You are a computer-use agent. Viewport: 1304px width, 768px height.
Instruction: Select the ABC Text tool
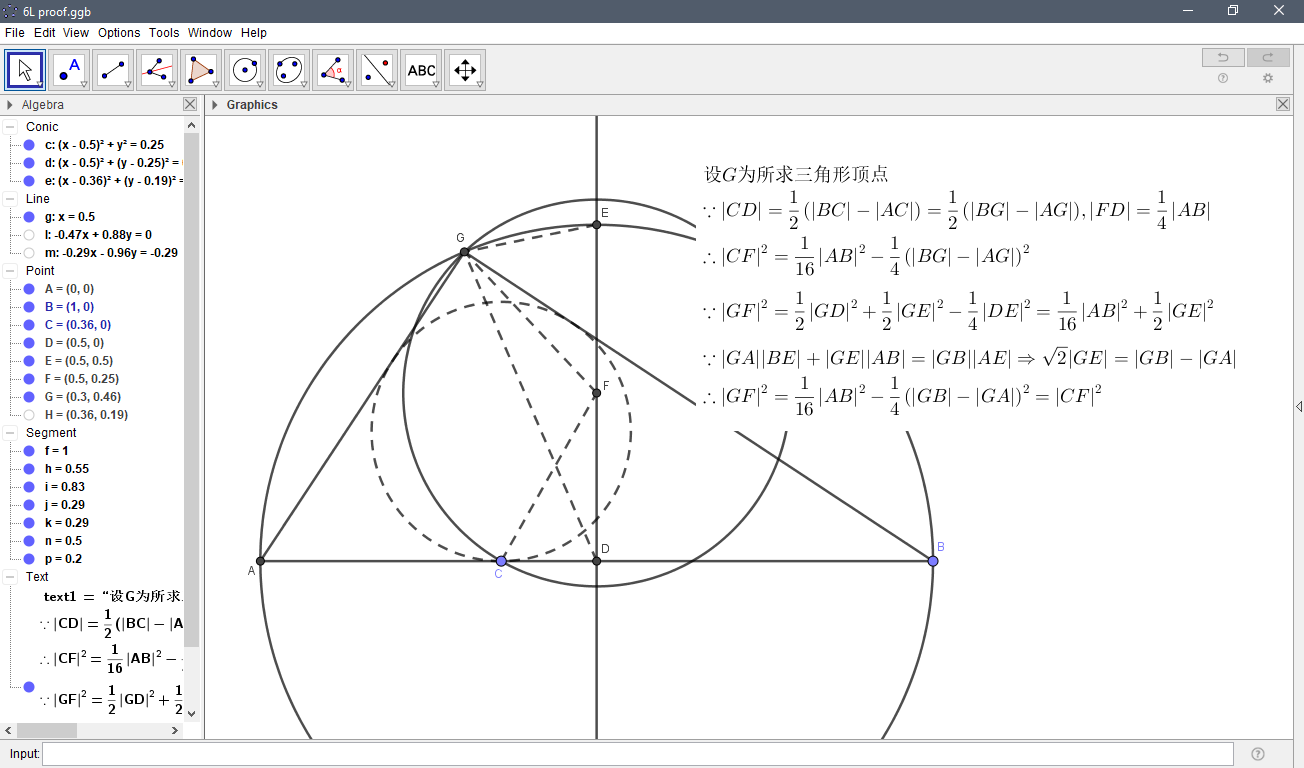(x=421, y=70)
